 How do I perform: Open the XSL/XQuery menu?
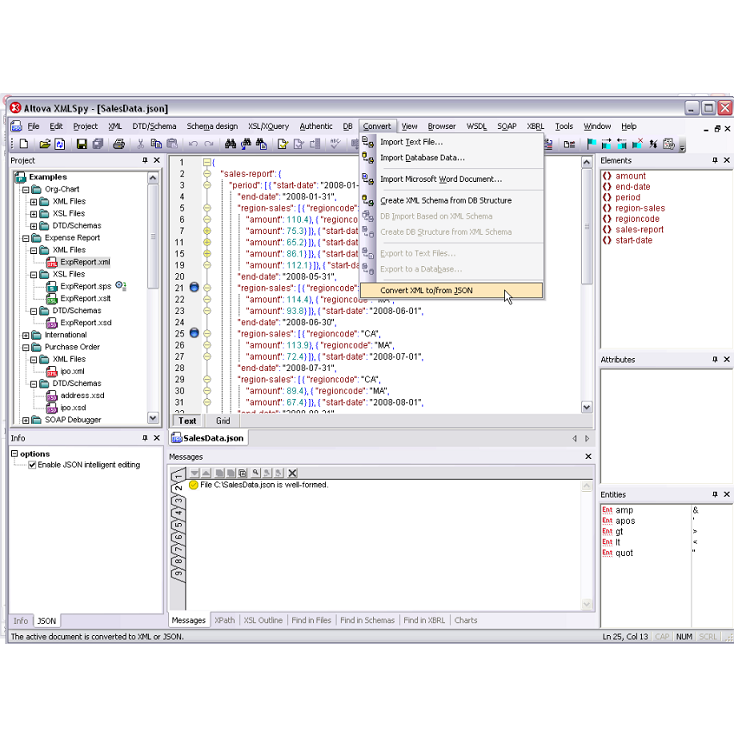[268, 126]
